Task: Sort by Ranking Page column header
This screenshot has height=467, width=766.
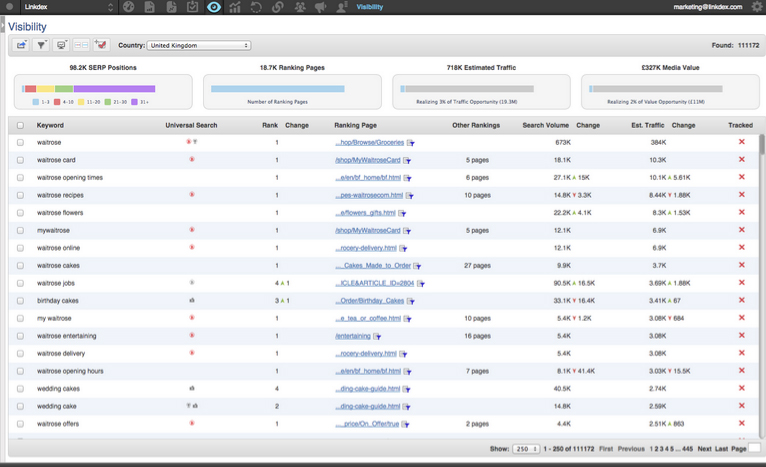Action: click(x=355, y=125)
